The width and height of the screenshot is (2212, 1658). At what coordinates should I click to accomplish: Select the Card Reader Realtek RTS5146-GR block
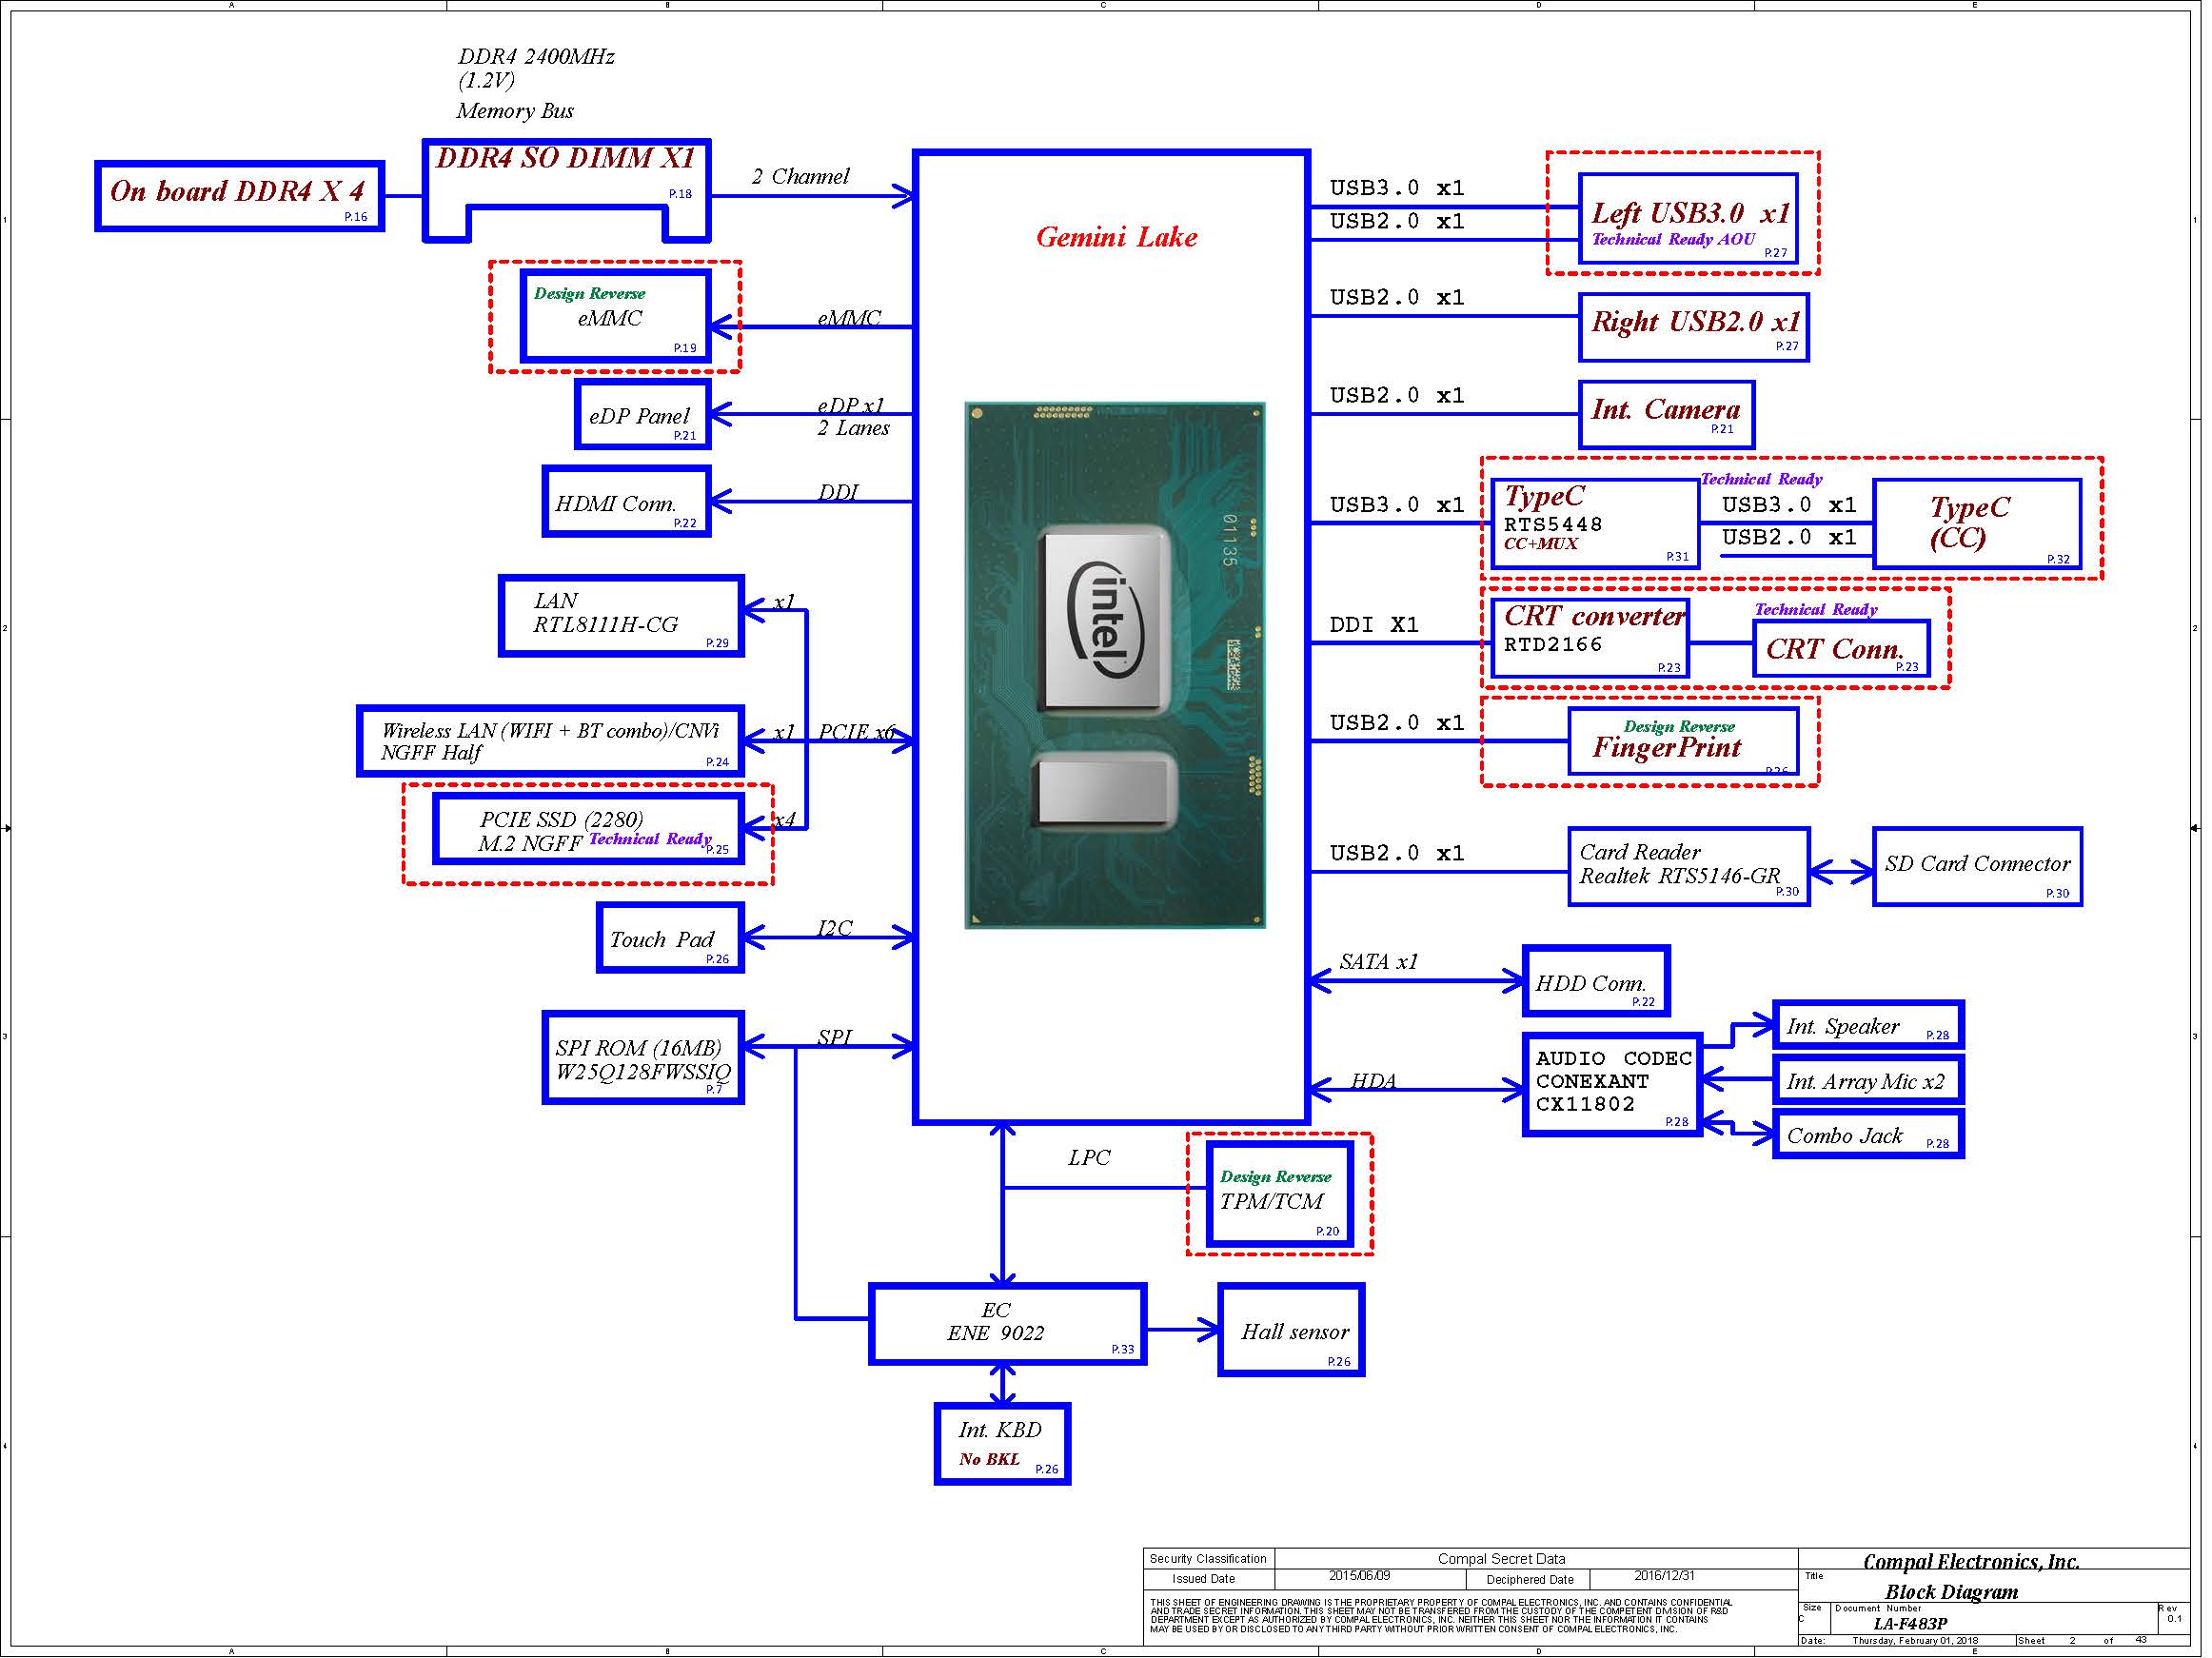[x=1689, y=867]
